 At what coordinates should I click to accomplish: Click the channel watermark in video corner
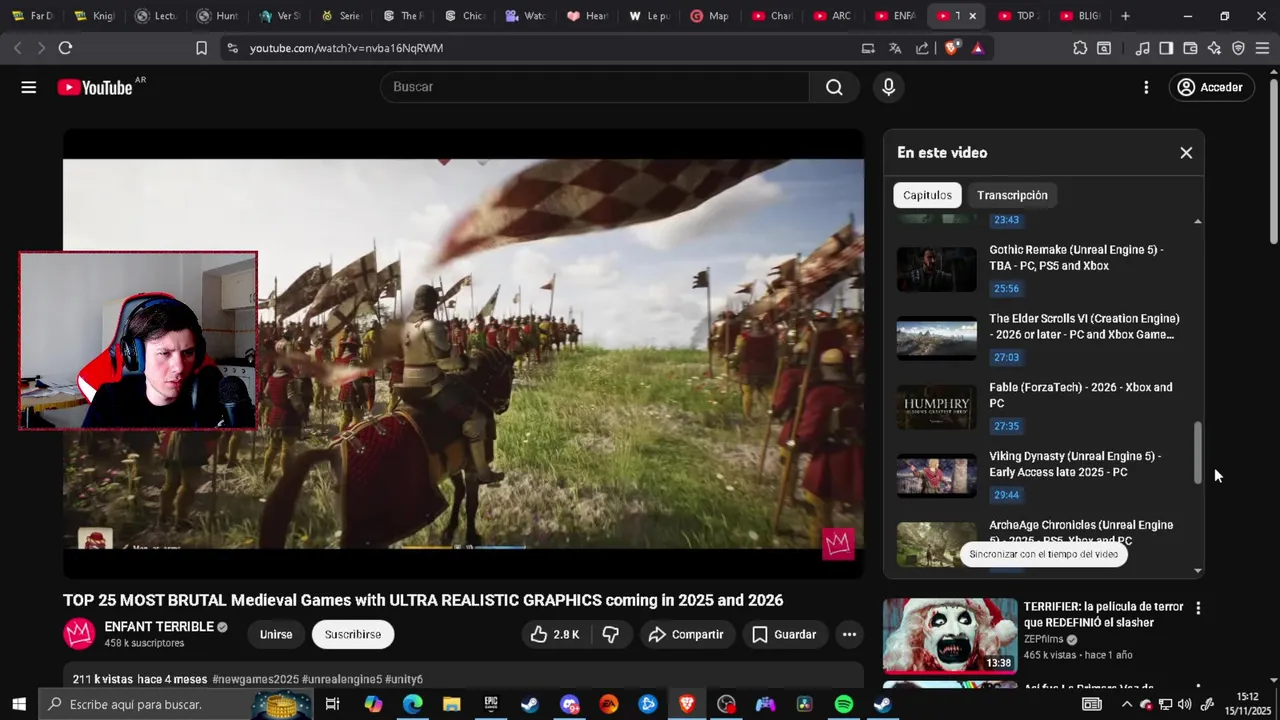coord(838,544)
